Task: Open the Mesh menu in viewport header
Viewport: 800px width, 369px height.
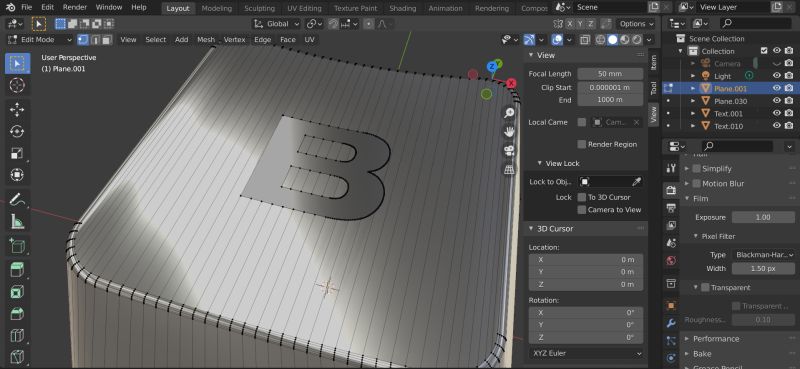Action: [206, 40]
